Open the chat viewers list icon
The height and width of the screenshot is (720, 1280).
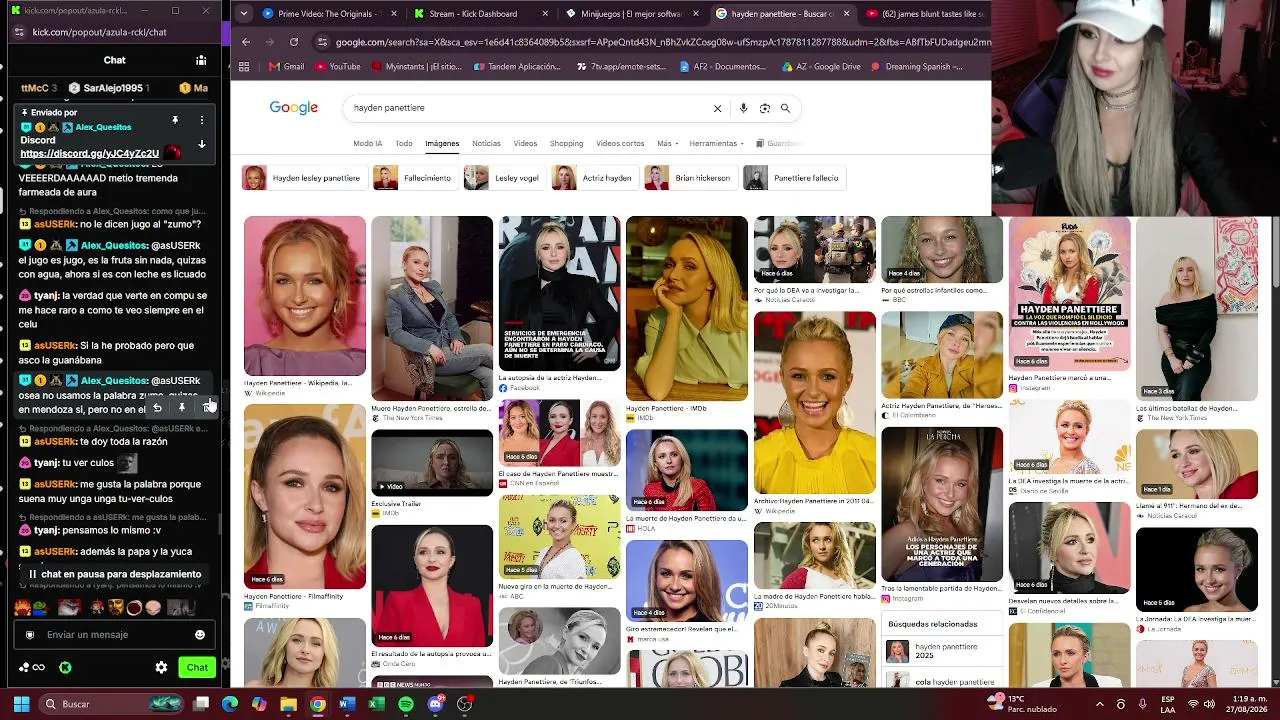[x=201, y=60]
